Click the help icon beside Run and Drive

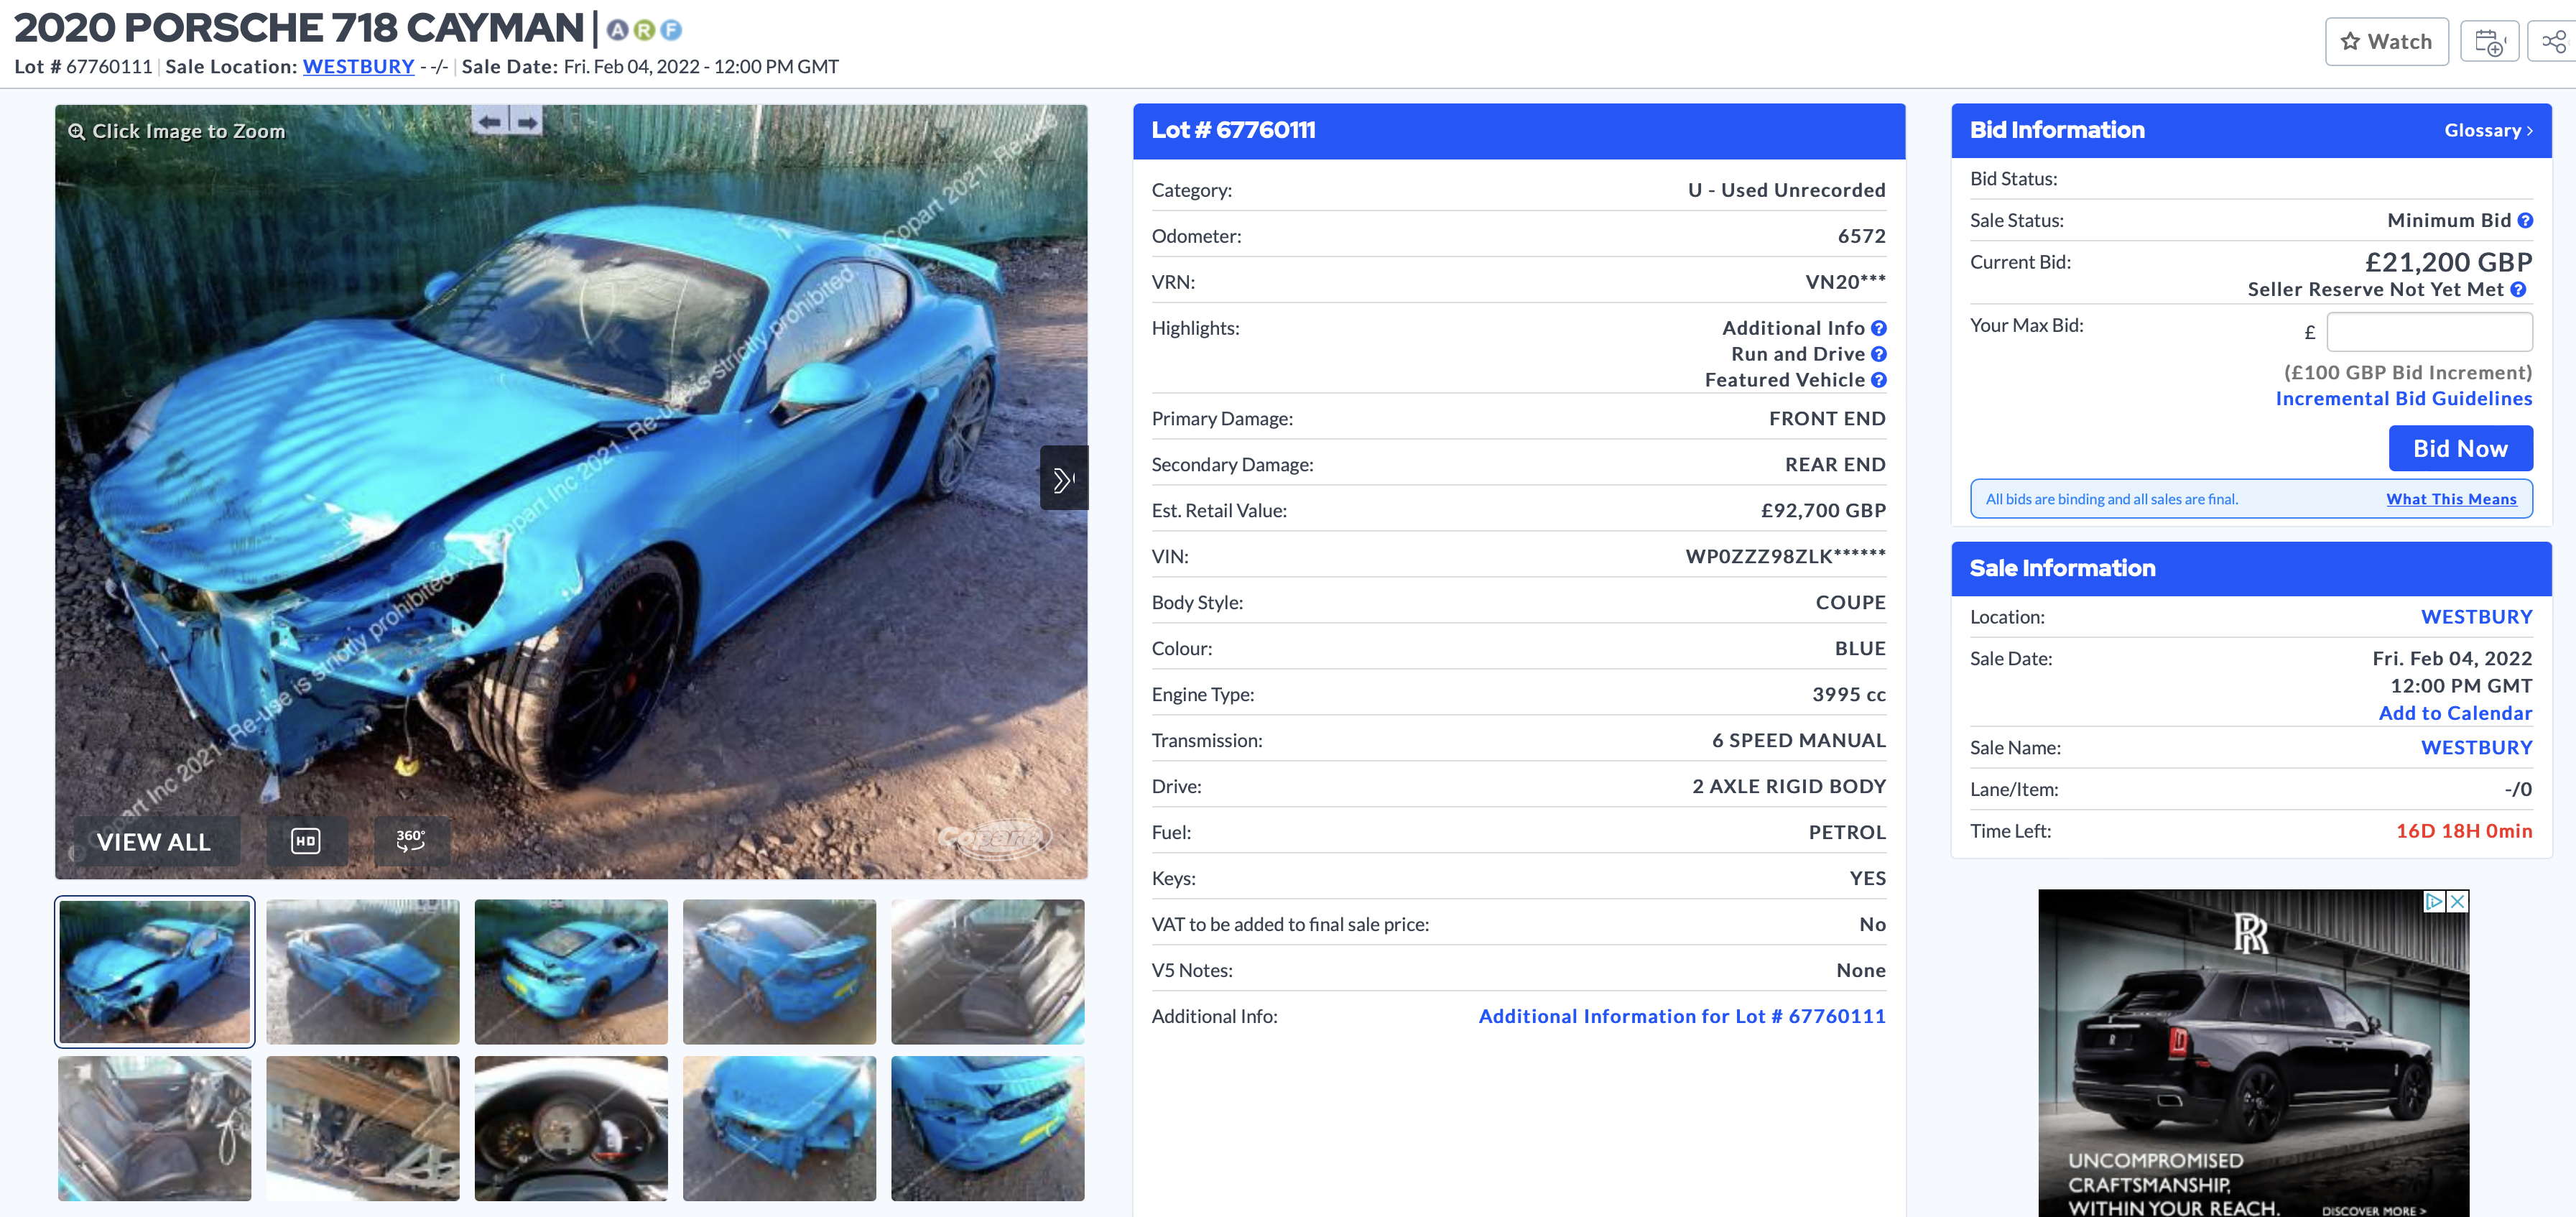1879,354
